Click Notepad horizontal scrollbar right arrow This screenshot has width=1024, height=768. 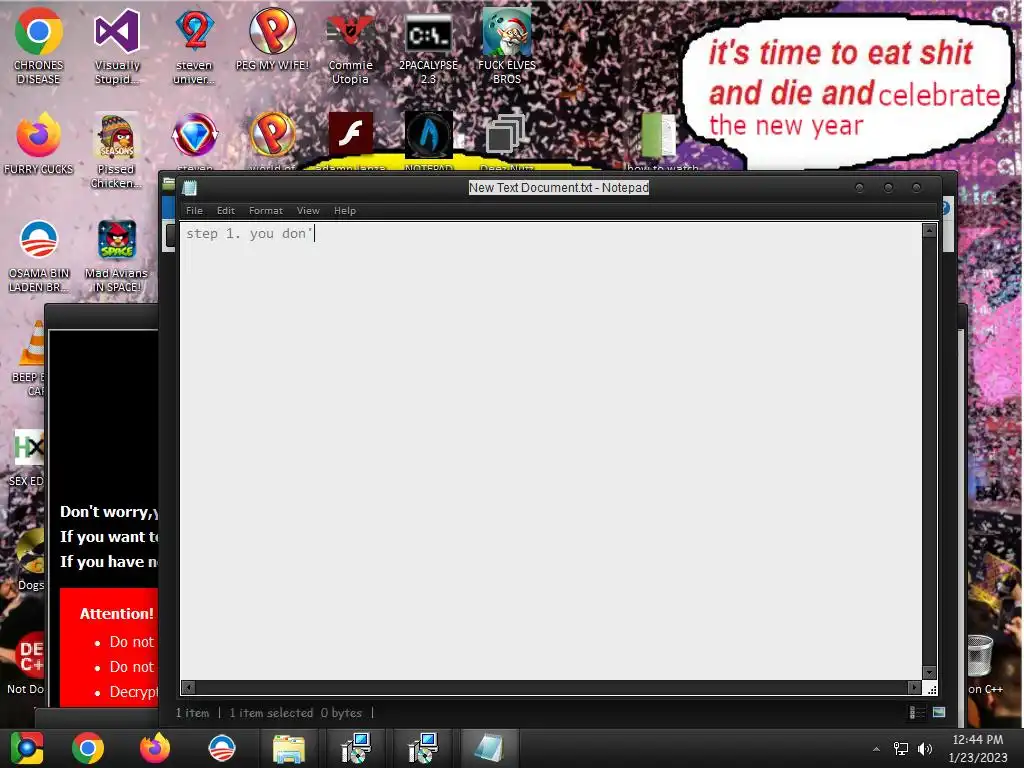click(914, 687)
